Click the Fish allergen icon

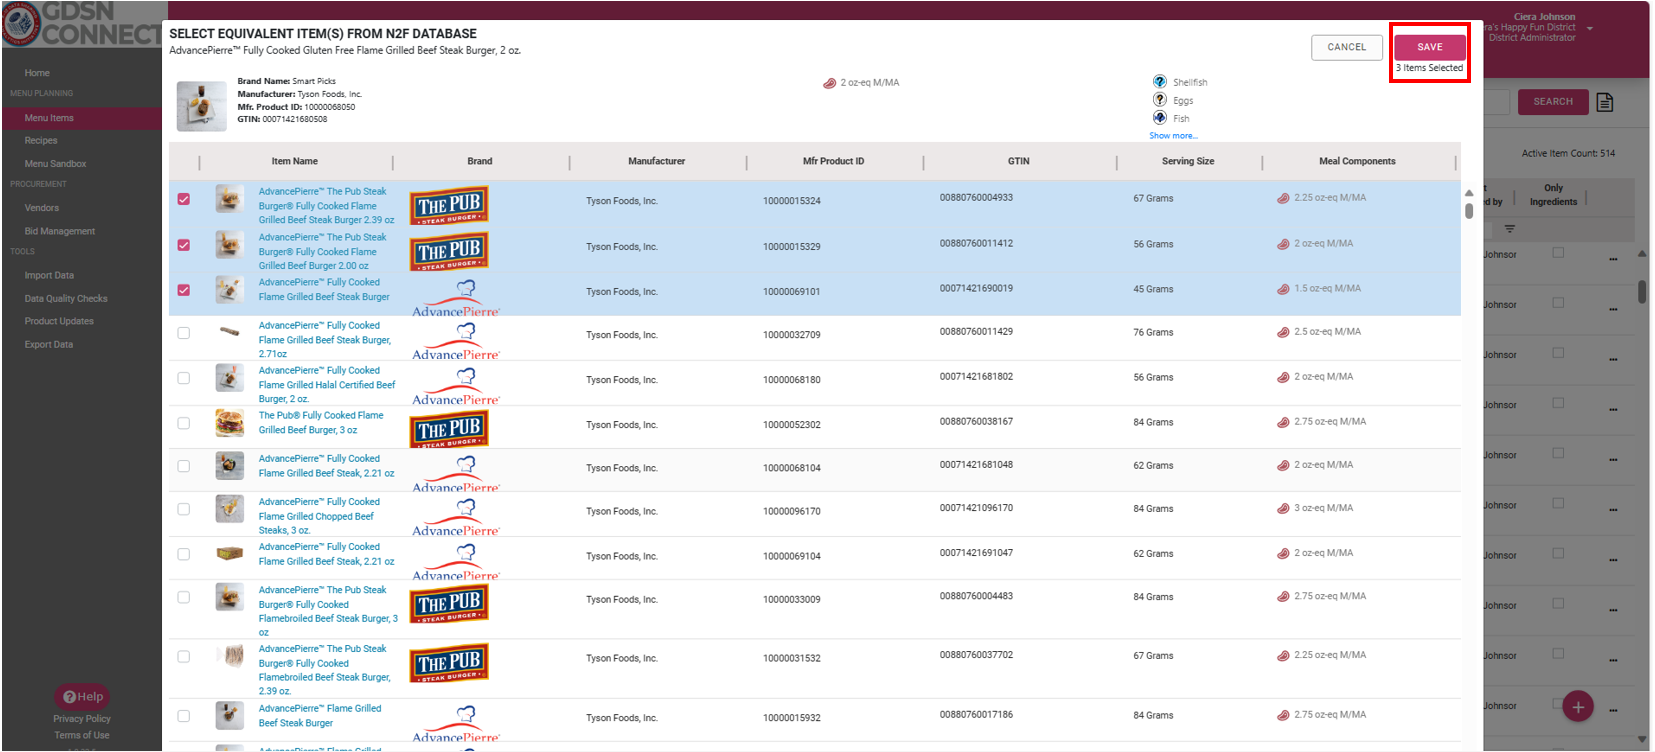pos(1160,118)
